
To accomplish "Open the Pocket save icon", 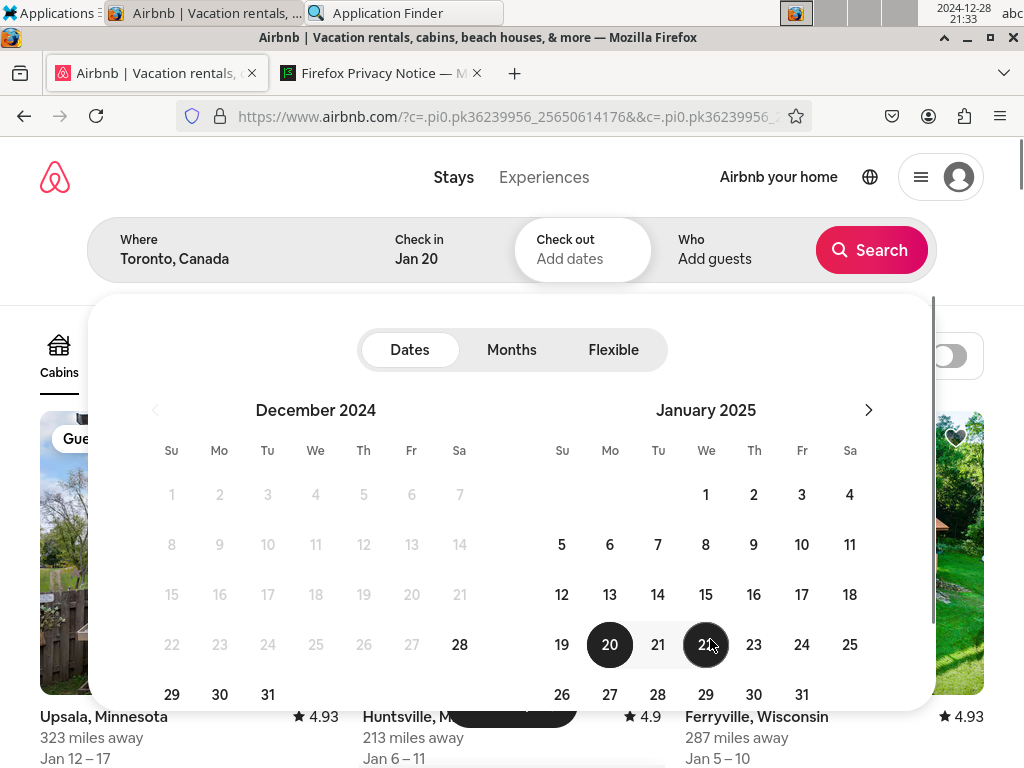I will [x=891, y=116].
